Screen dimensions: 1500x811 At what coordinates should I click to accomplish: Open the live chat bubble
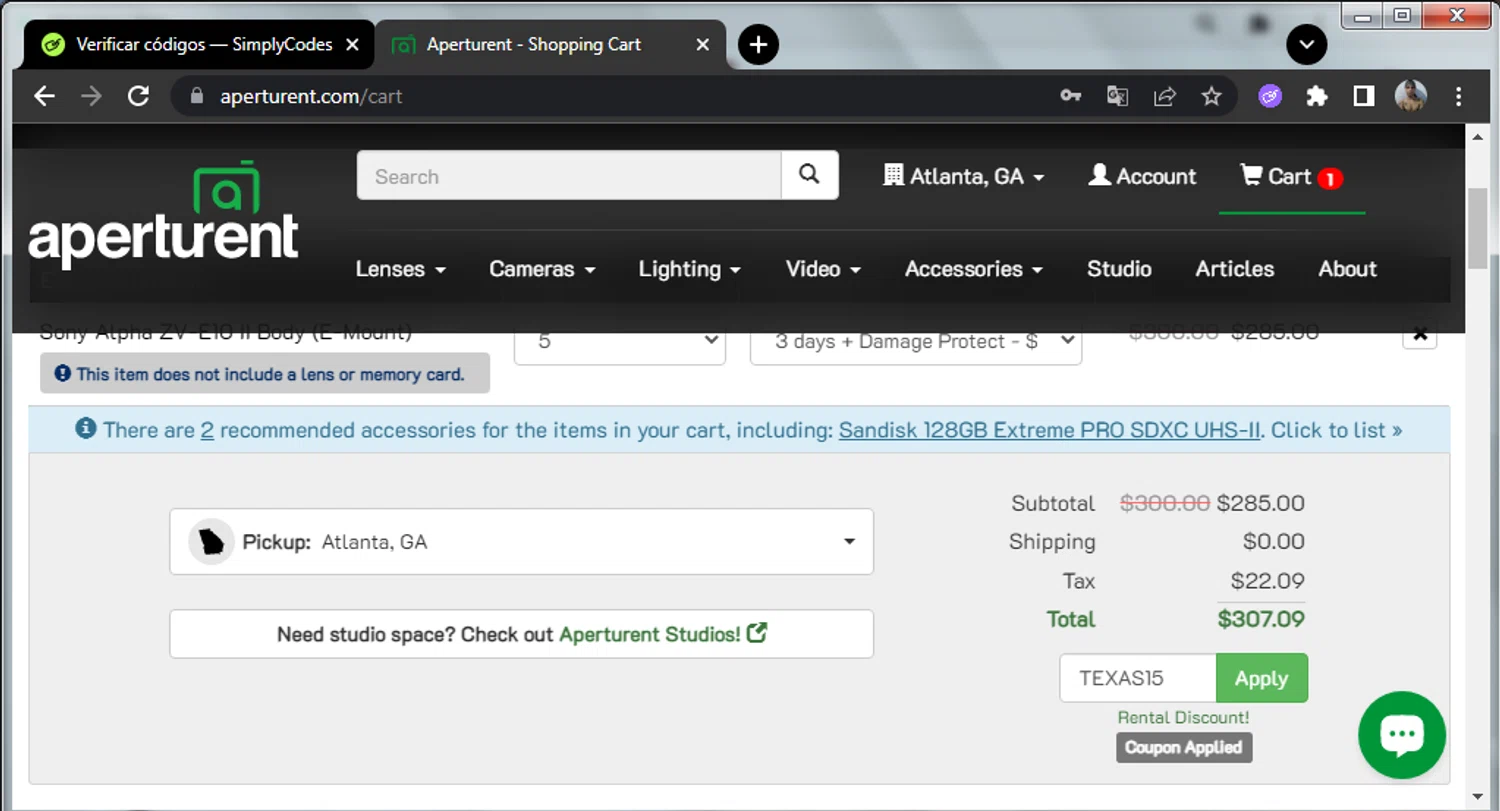pyautogui.click(x=1402, y=735)
